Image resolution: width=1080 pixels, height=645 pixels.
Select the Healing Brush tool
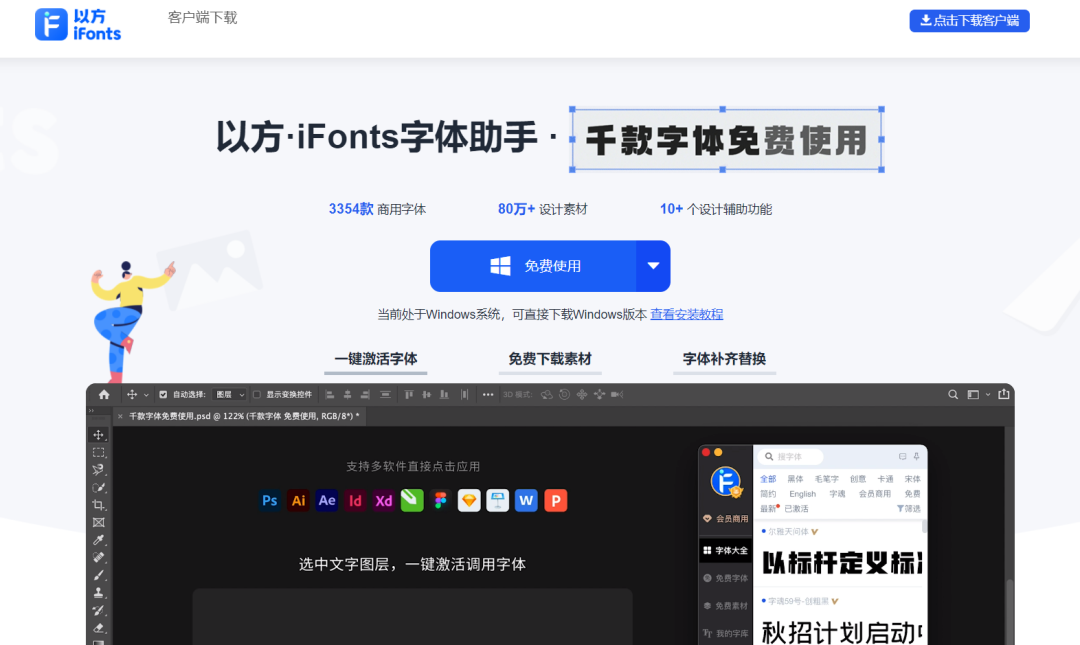click(98, 557)
